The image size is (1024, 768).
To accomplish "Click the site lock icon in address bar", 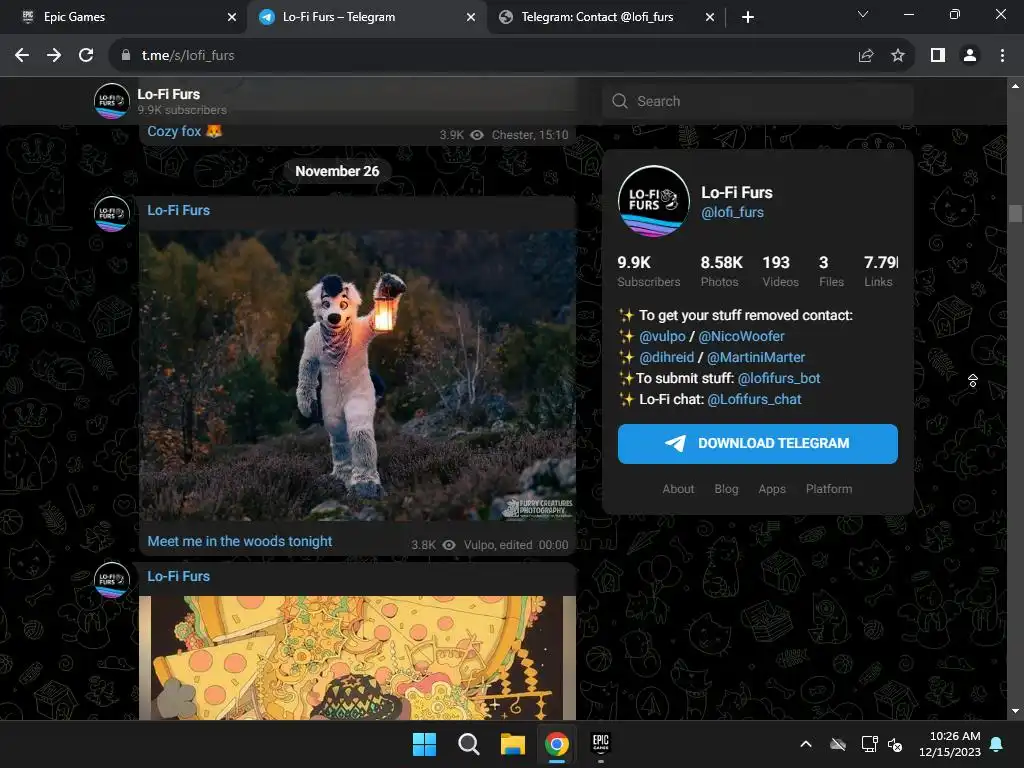I will (126, 56).
